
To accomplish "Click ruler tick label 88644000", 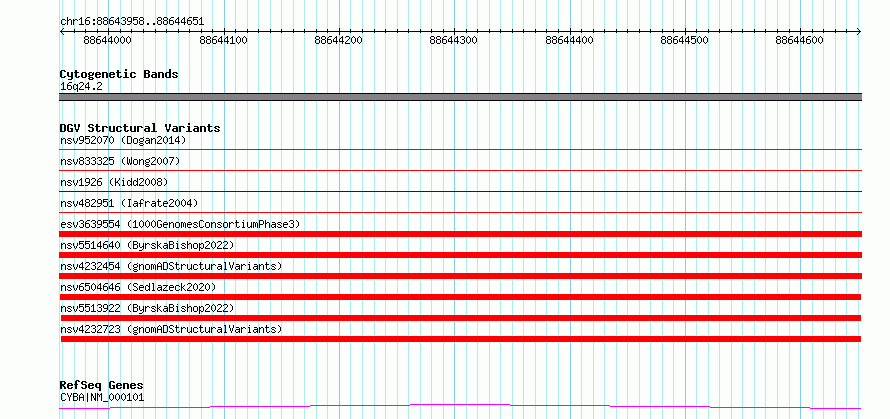I will click(107, 40).
